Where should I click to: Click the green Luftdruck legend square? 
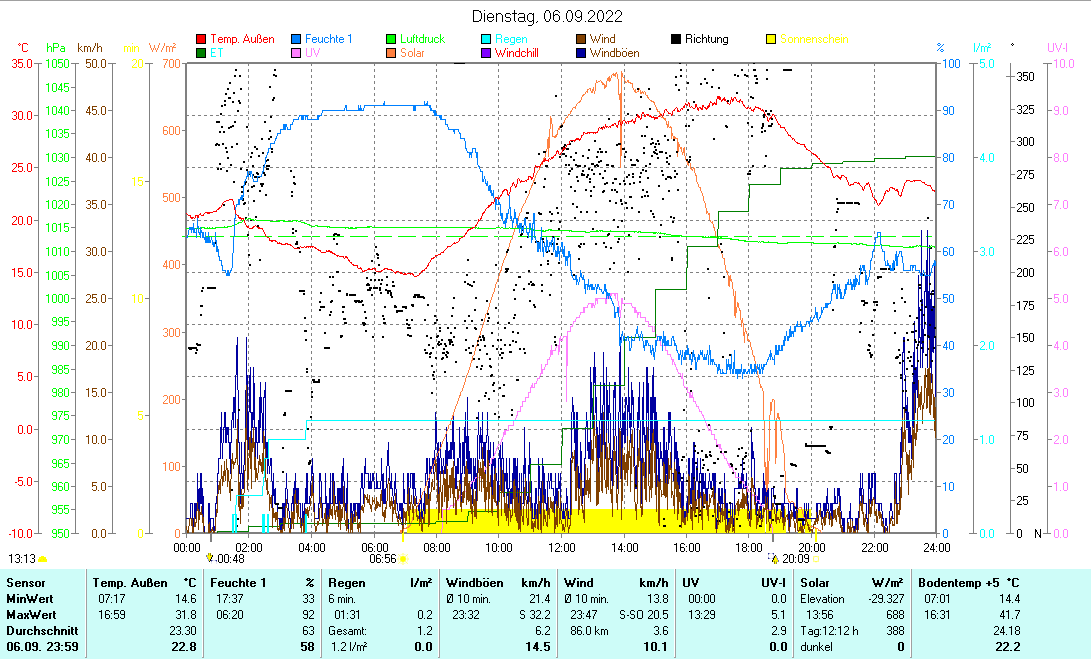(391, 40)
